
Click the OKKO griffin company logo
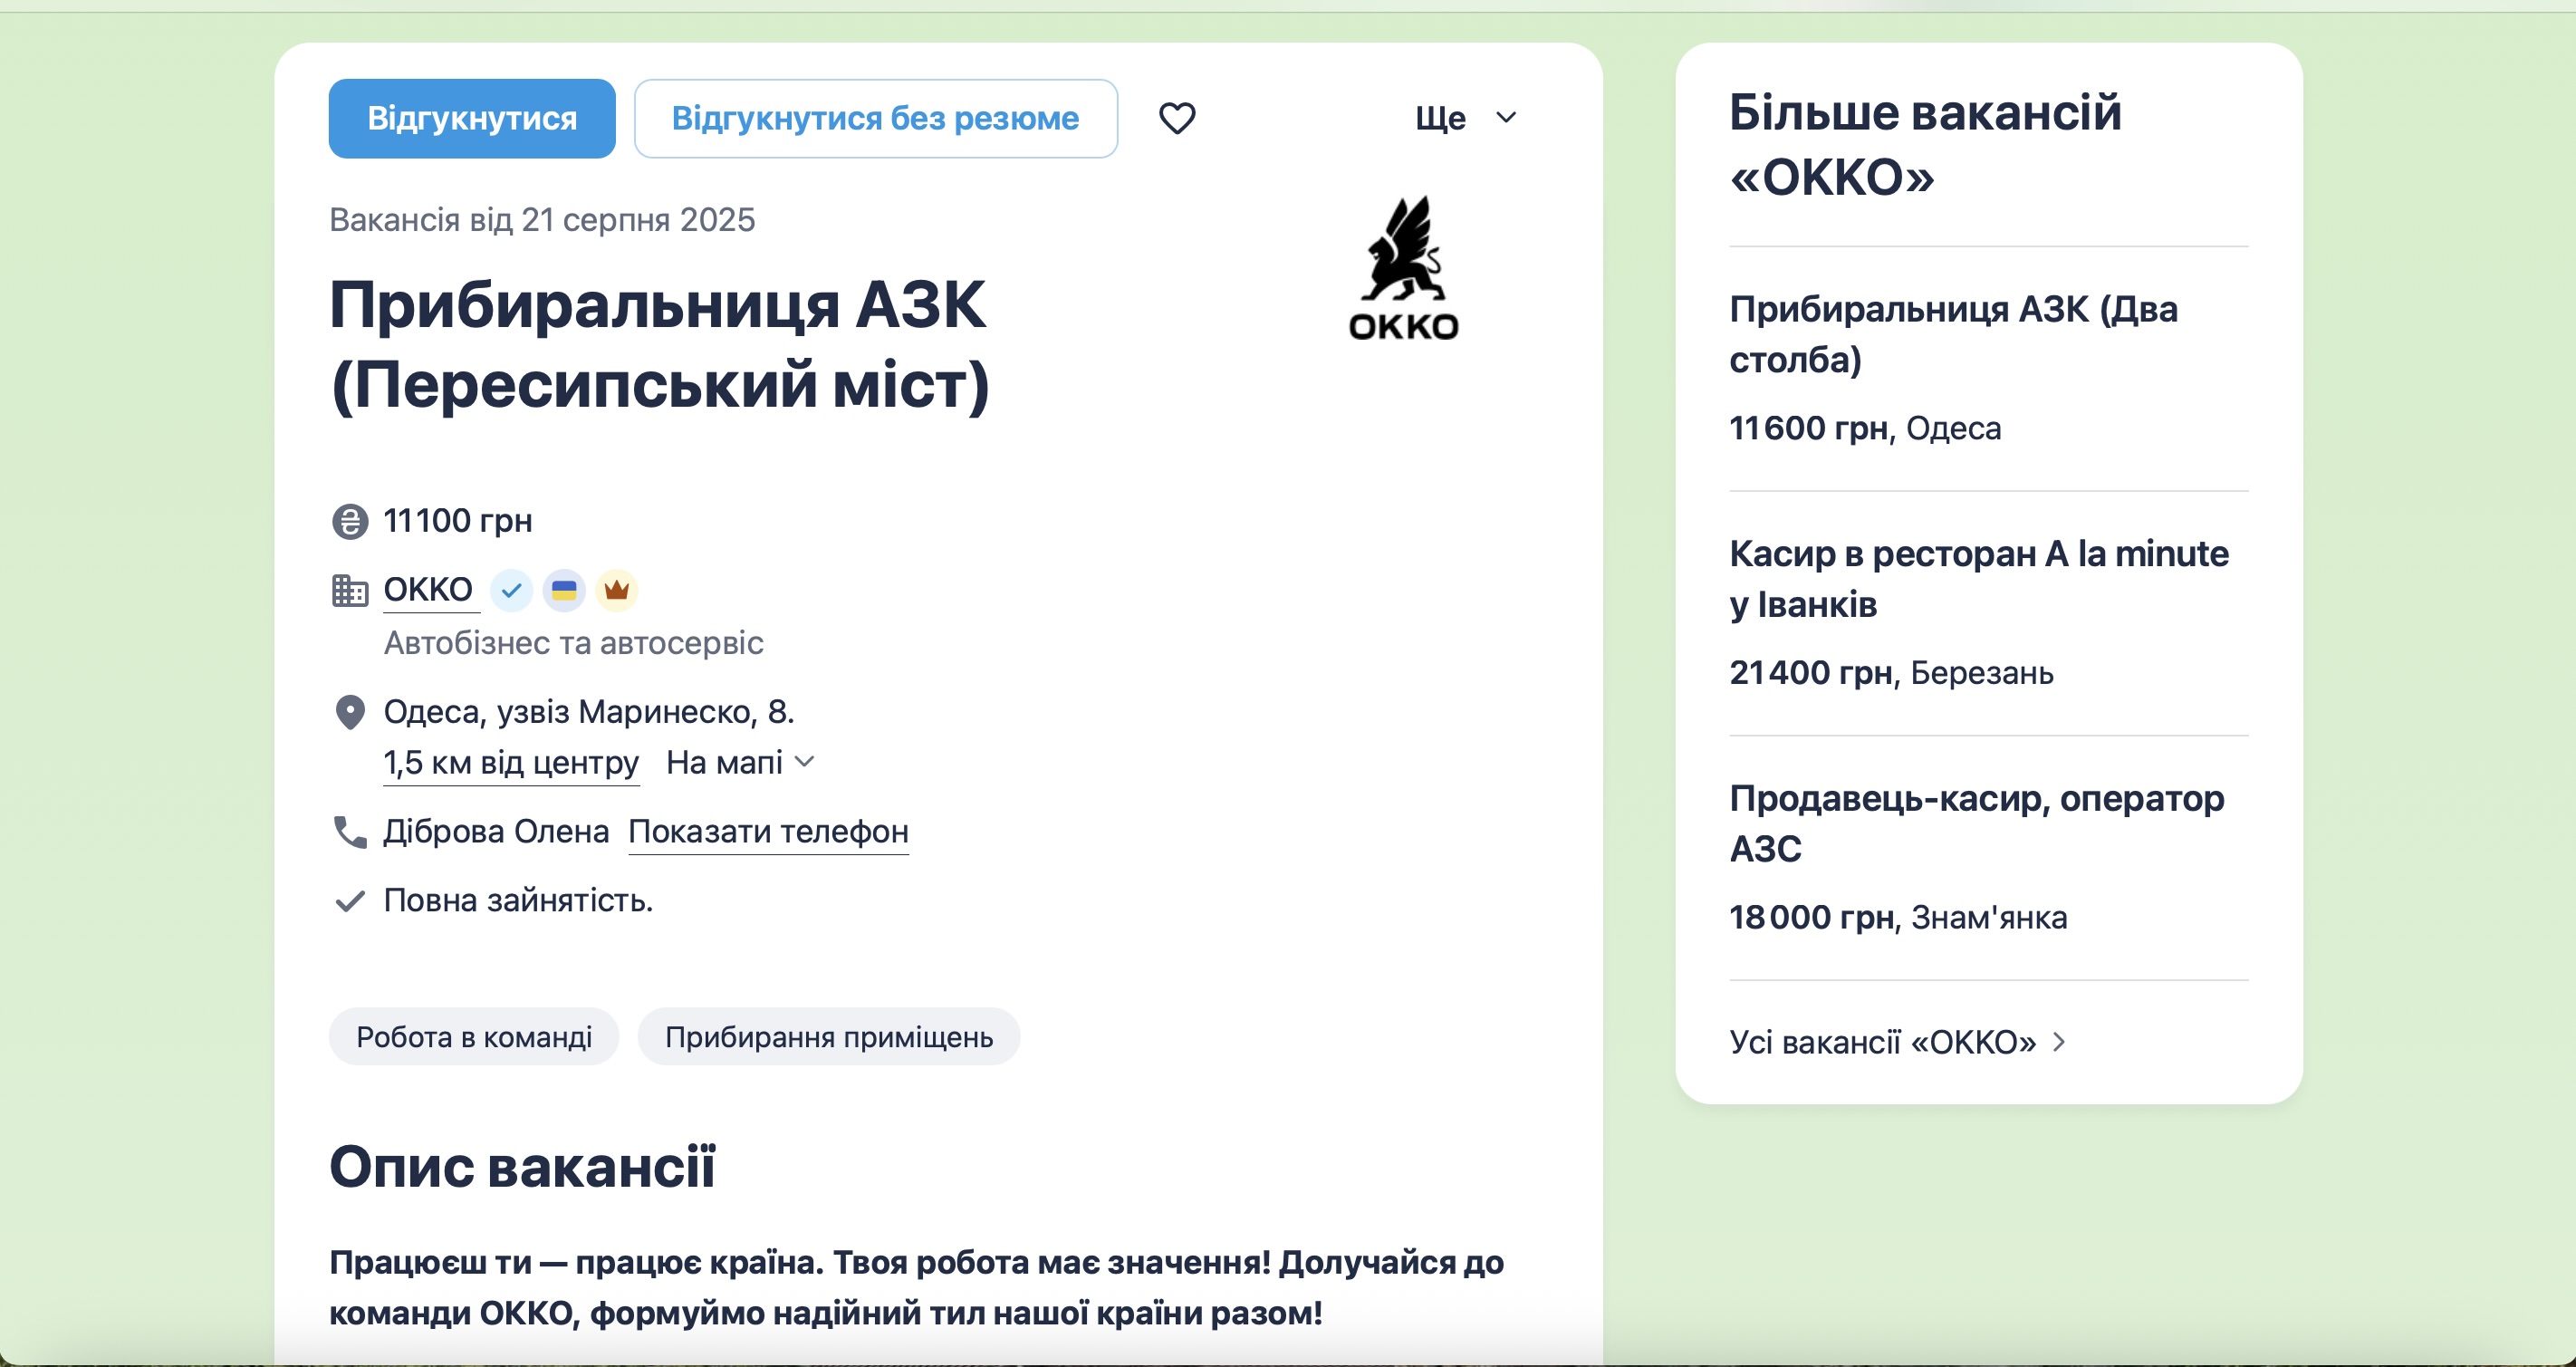coord(1404,268)
